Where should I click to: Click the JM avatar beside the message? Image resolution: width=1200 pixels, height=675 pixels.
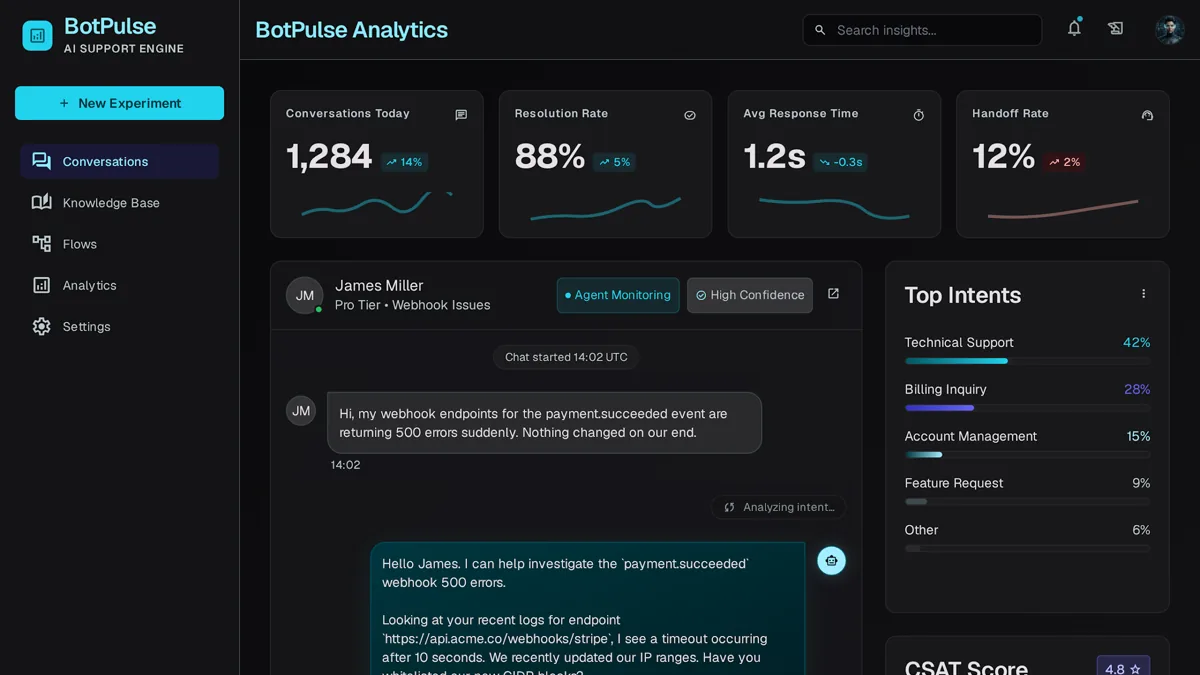click(x=301, y=410)
